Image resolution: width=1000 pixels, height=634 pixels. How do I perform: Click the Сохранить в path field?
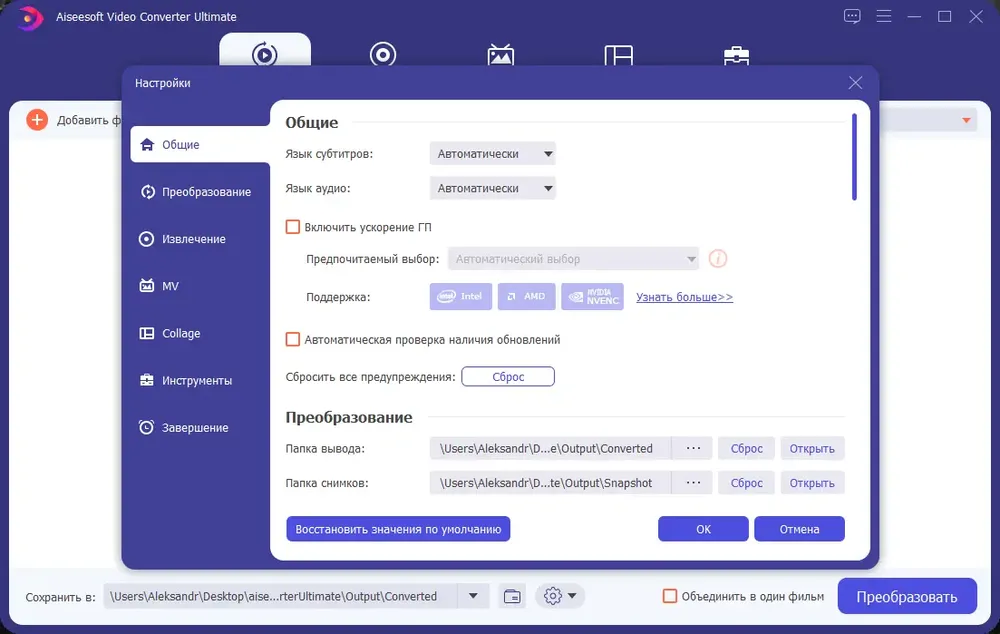[x=281, y=596]
